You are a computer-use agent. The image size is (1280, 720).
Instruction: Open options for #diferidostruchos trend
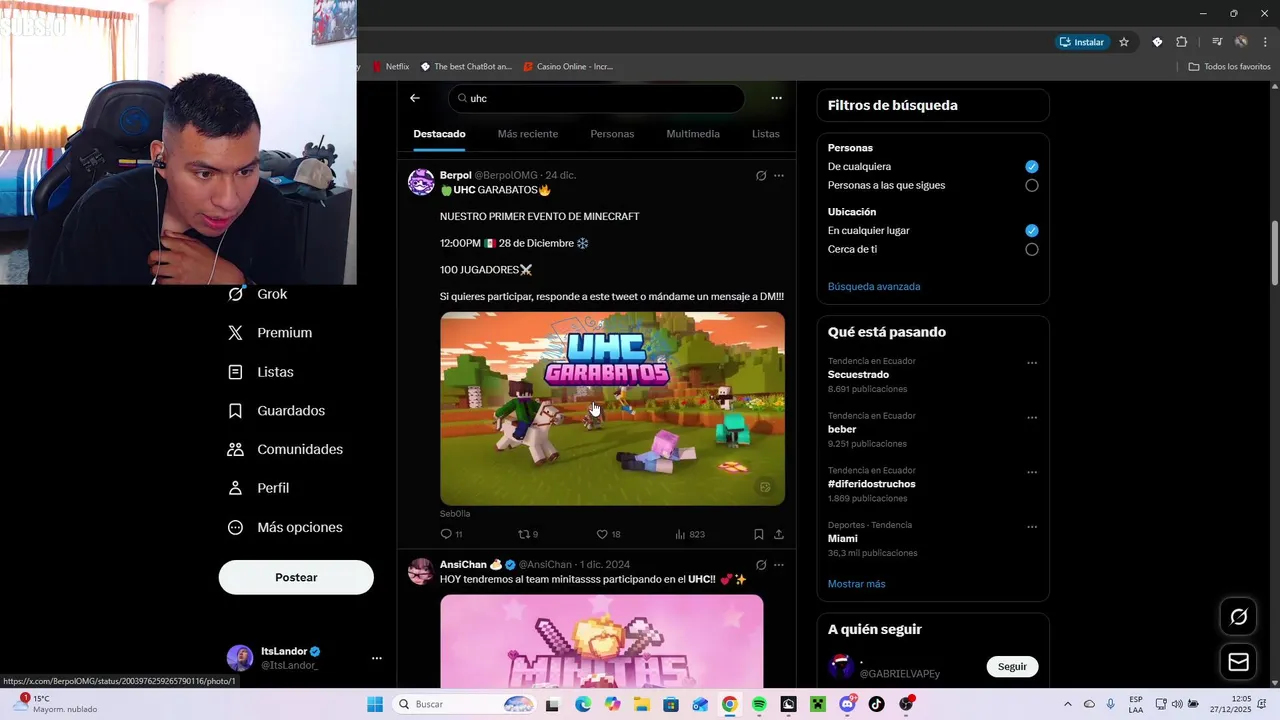[x=1032, y=472]
